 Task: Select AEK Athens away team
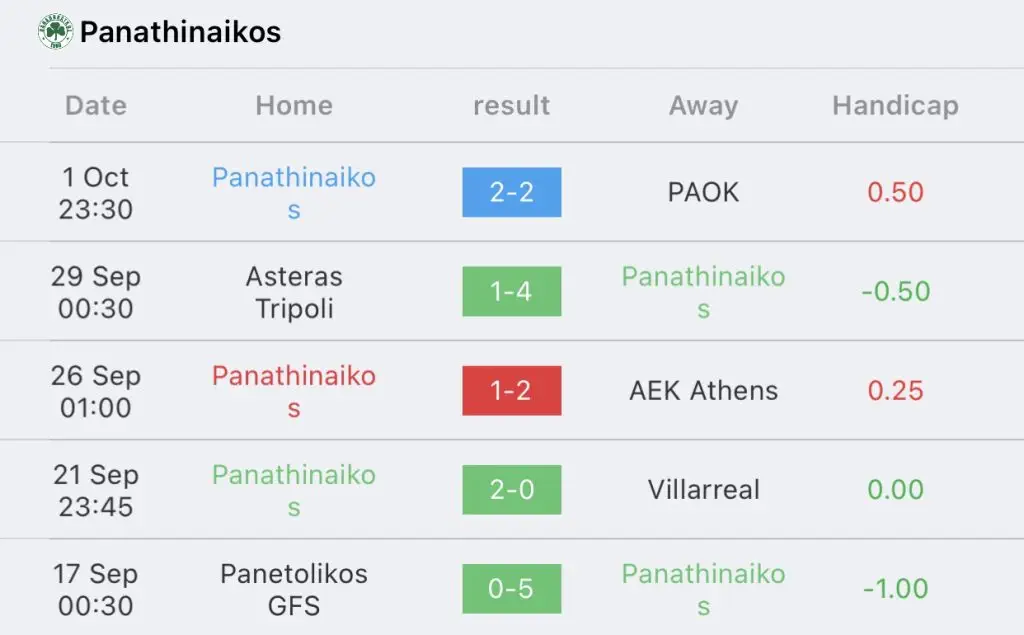pyautogui.click(x=703, y=391)
